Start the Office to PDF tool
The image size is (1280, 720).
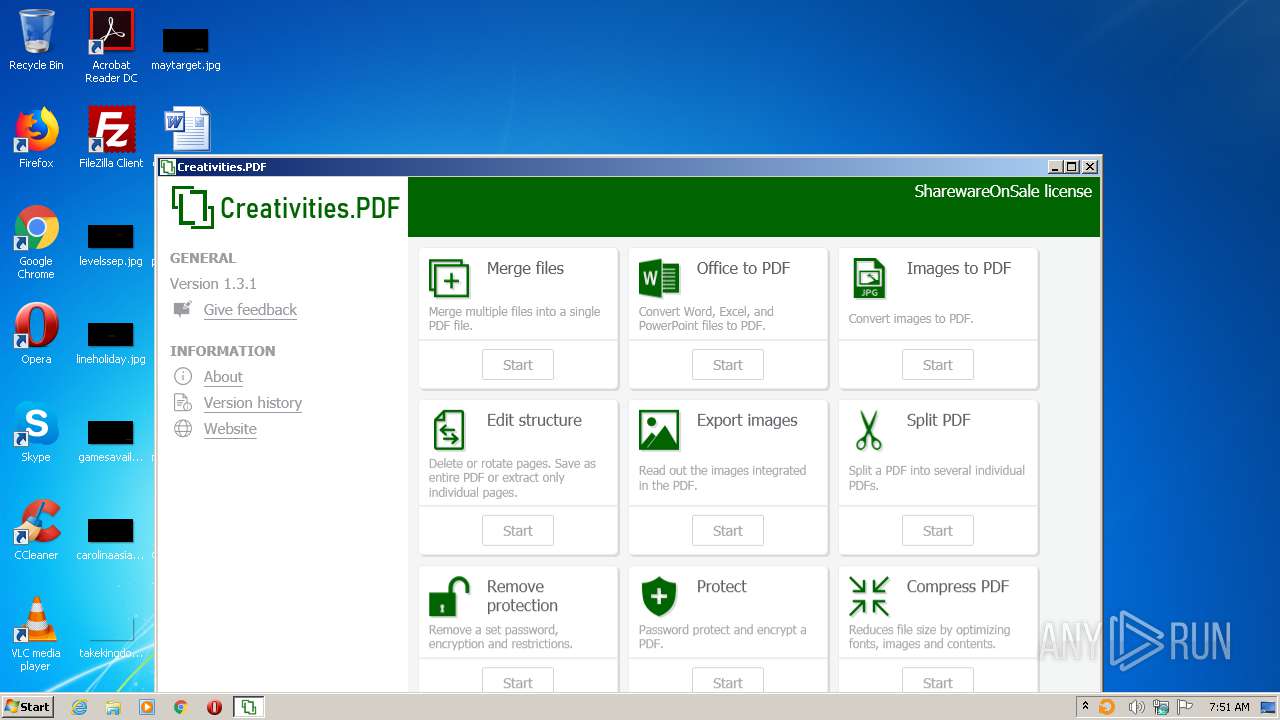[x=728, y=365]
